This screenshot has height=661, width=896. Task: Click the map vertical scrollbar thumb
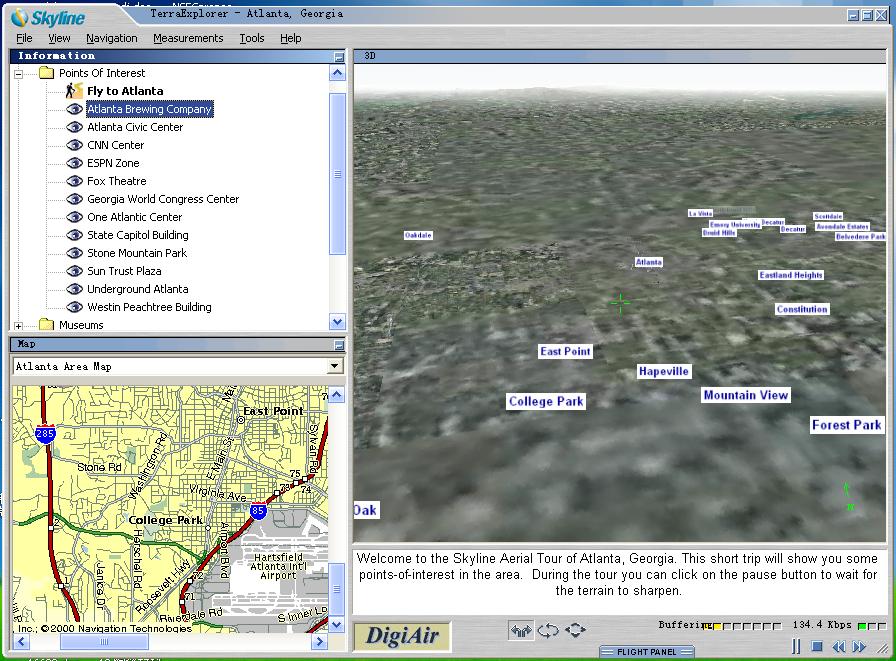coord(337,589)
